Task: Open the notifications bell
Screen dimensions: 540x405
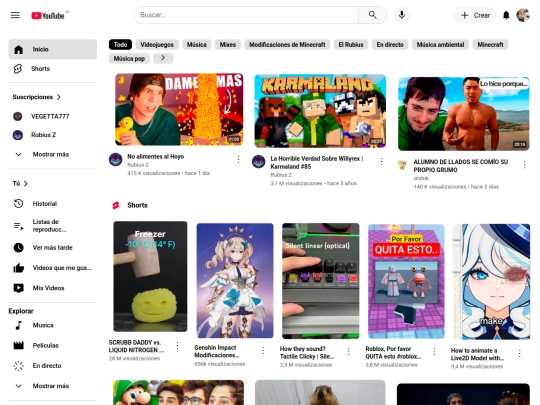Action: (x=506, y=15)
